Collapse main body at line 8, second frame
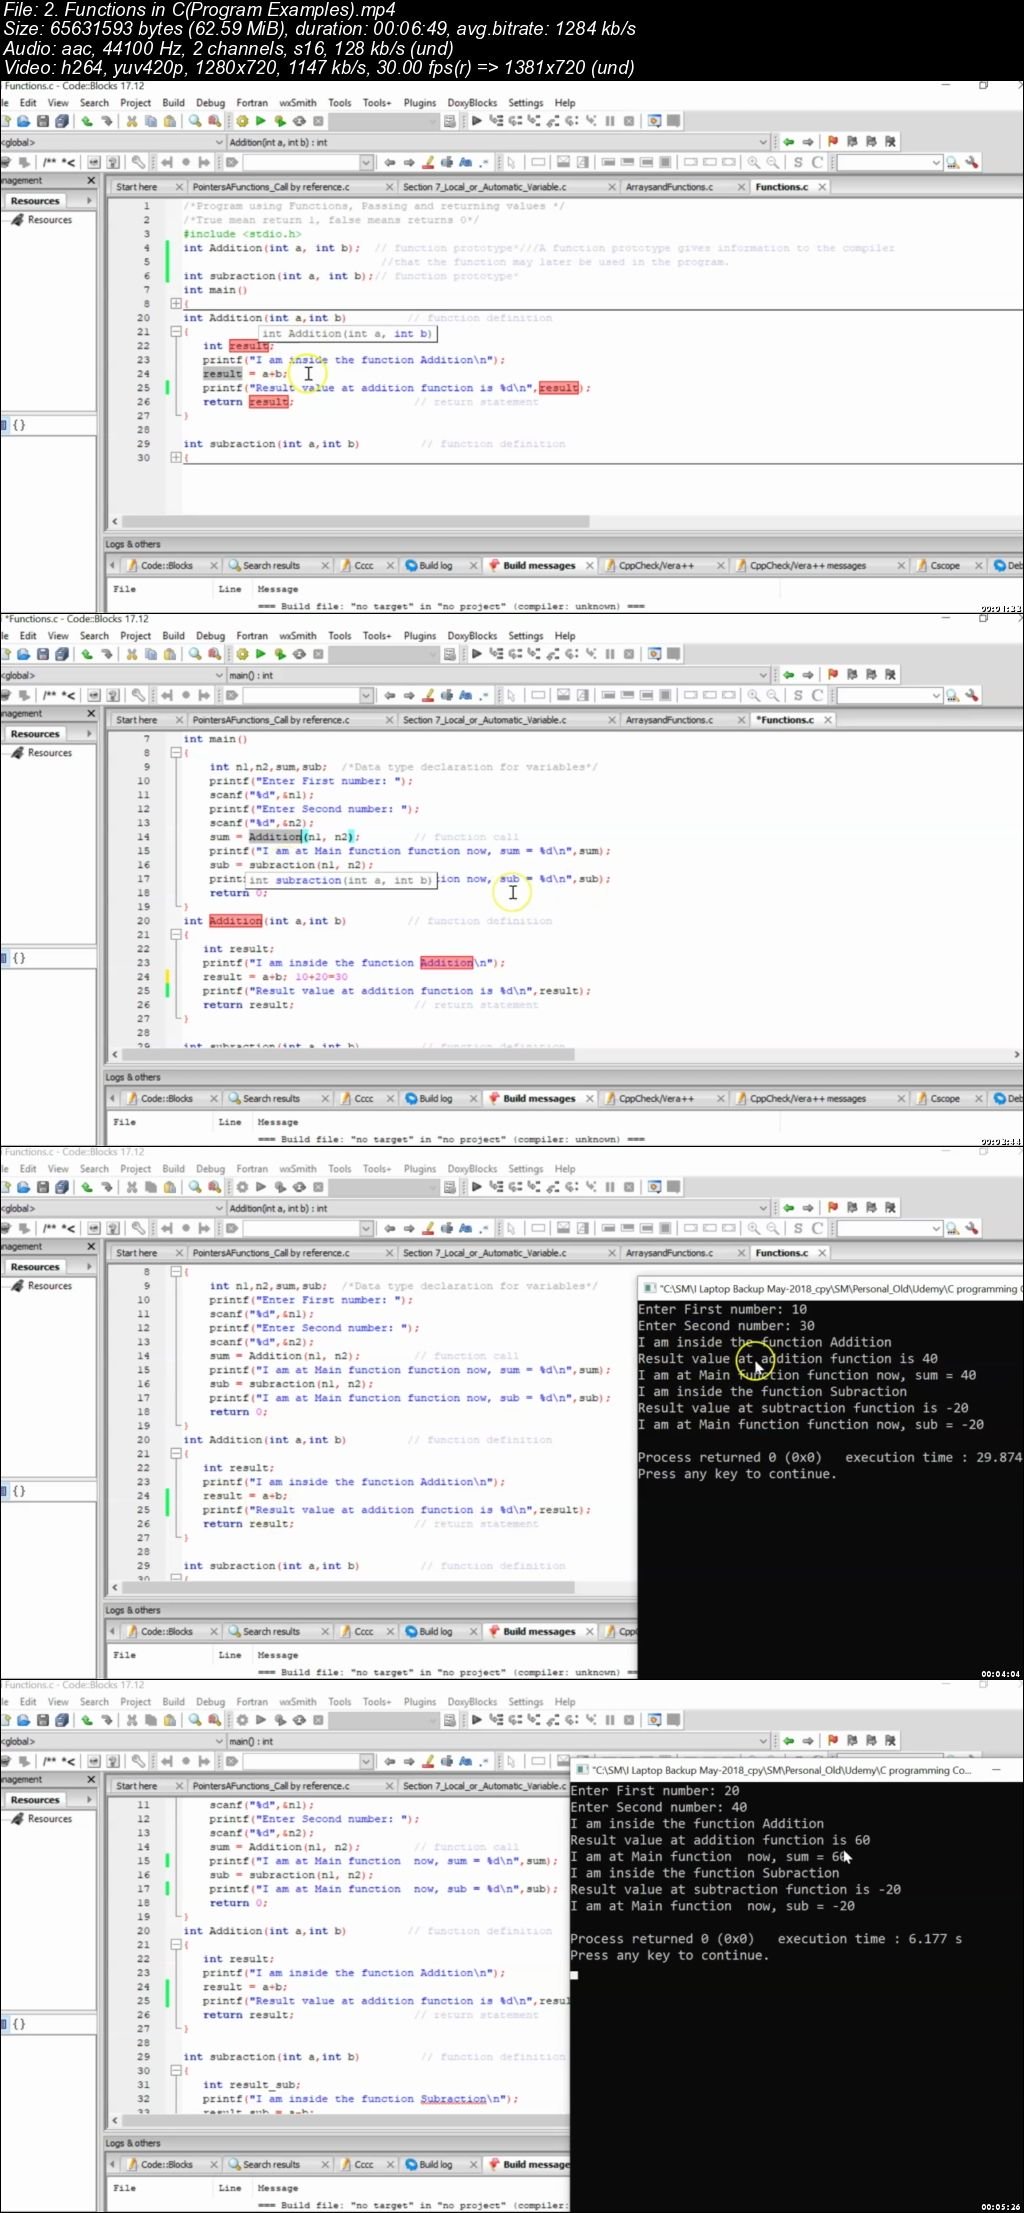Image resolution: width=1024 pixels, height=2213 pixels. 175,752
